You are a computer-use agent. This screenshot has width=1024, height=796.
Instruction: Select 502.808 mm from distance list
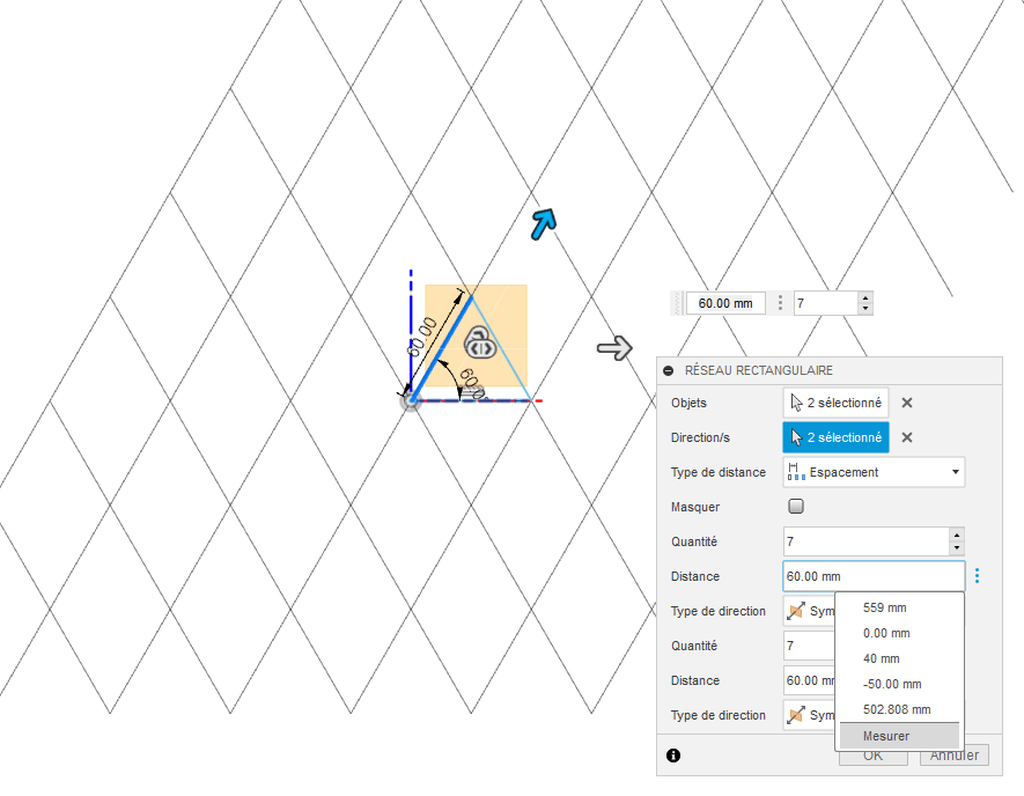point(896,710)
